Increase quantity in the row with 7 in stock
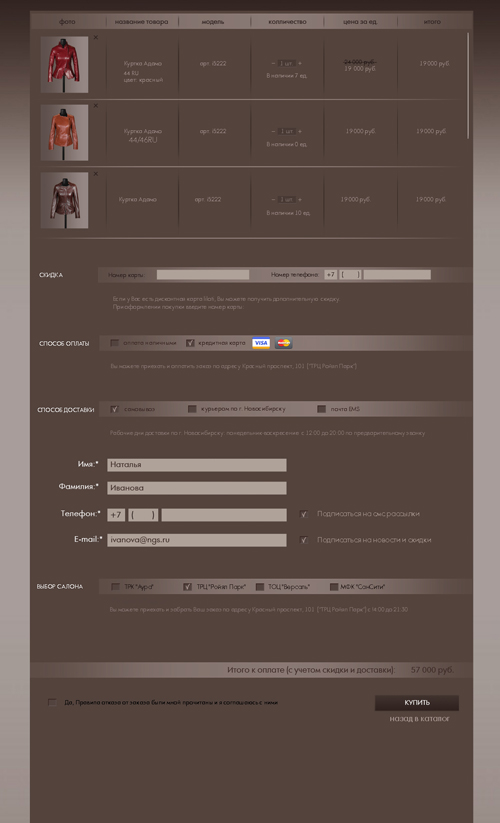 coord(300,64)
